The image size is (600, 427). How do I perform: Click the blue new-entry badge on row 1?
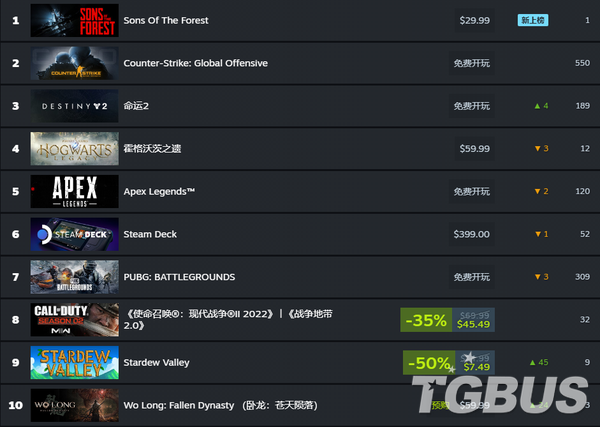click(x=533, y=20)
